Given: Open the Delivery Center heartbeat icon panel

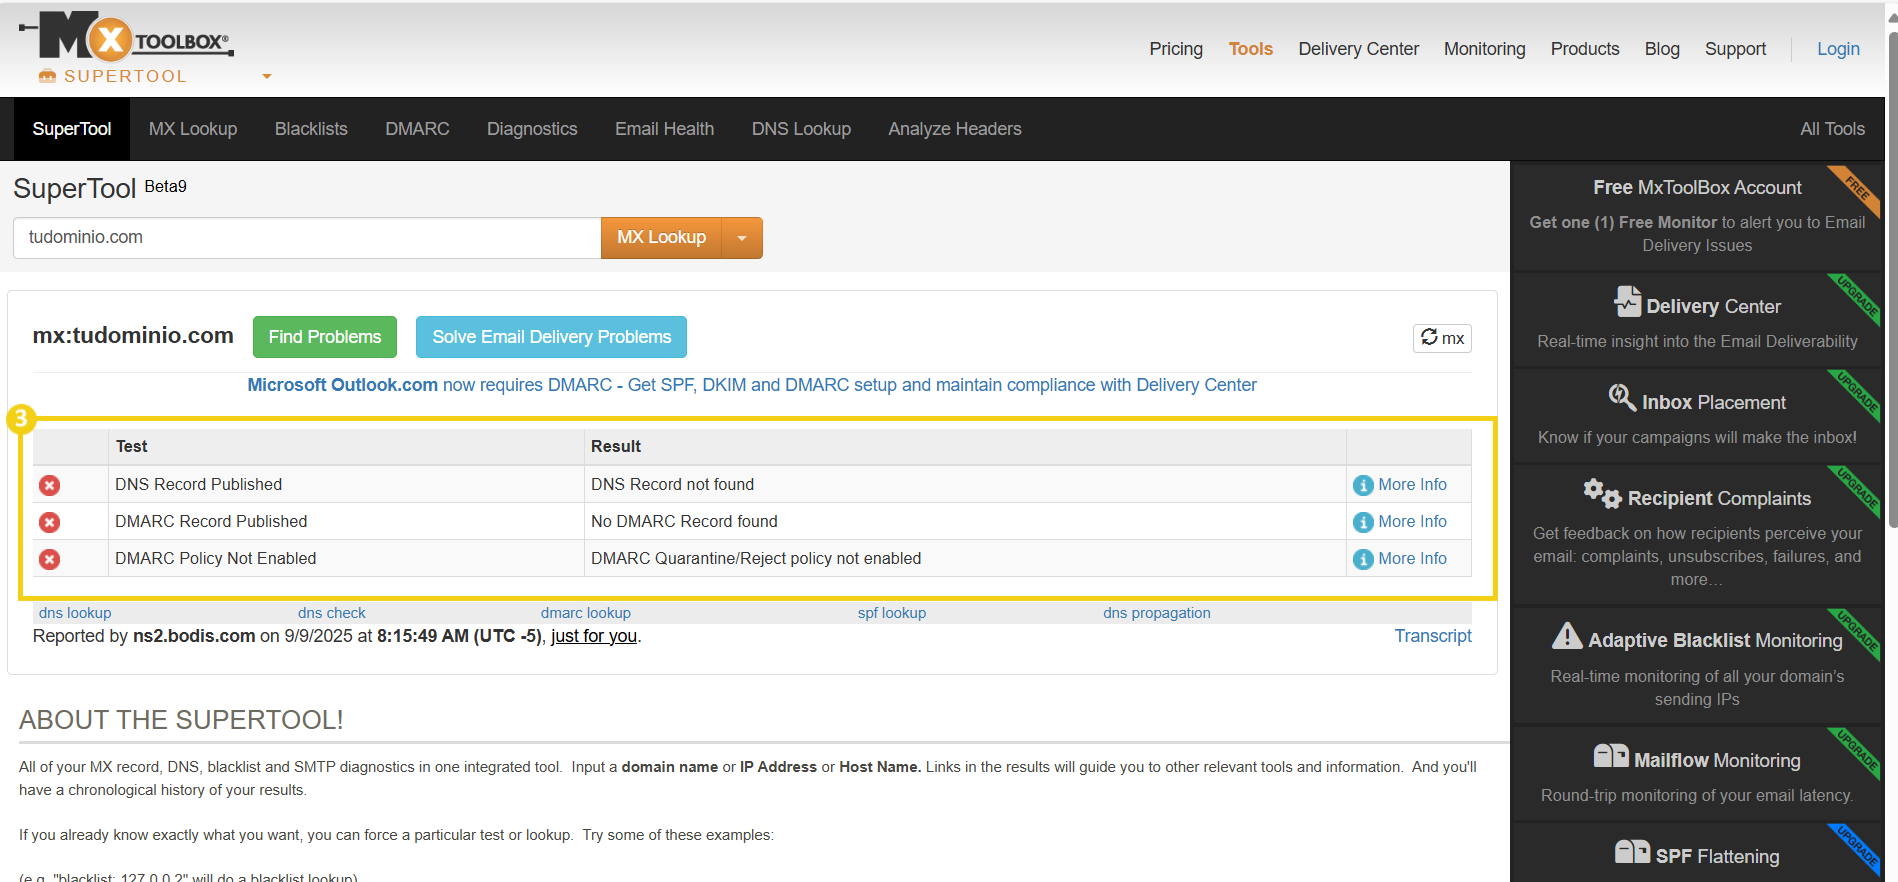Looking at the screenshot, I should point(1627,302).
